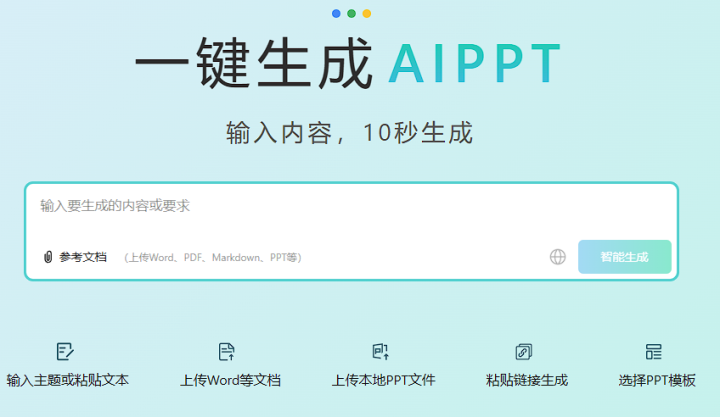Click the upload formats hint text (上传Word、PDF...)
This screenshot has width=720, height=417.
(x=213, y=257)
